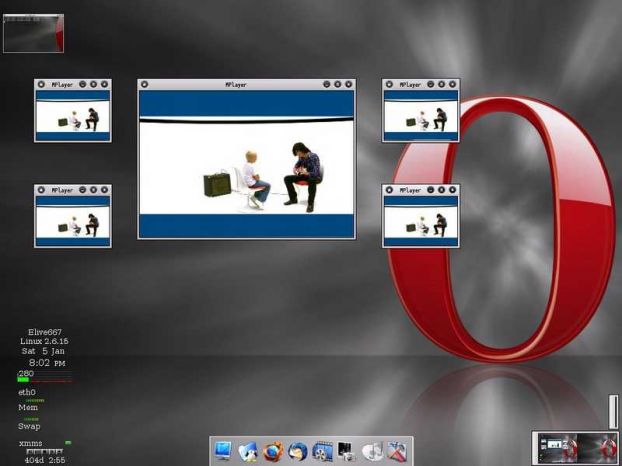622x466 pixels.
Task: Focus the video in the large center MPlayer window
Action: 246,164
